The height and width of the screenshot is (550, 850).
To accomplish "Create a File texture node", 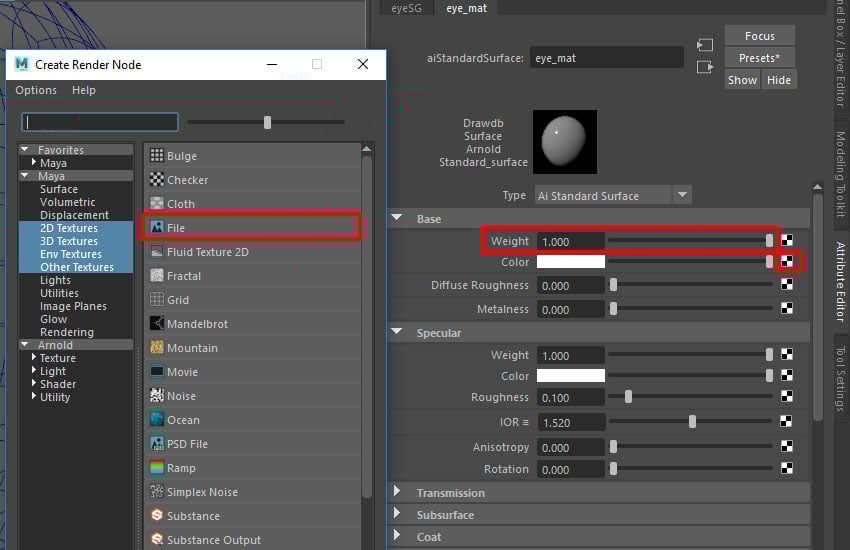I will pos(253,228).
